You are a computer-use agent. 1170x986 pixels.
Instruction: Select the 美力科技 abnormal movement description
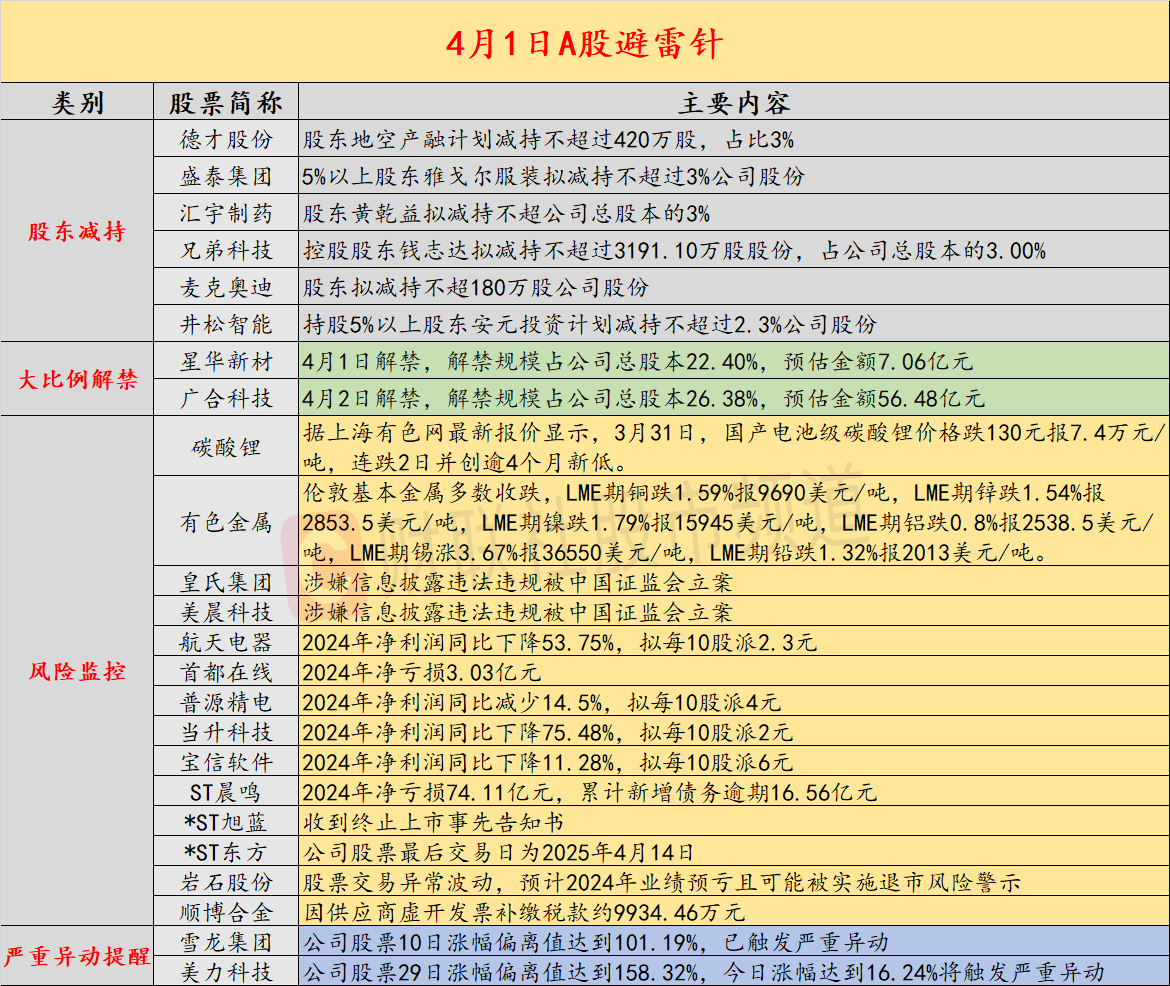733,972
